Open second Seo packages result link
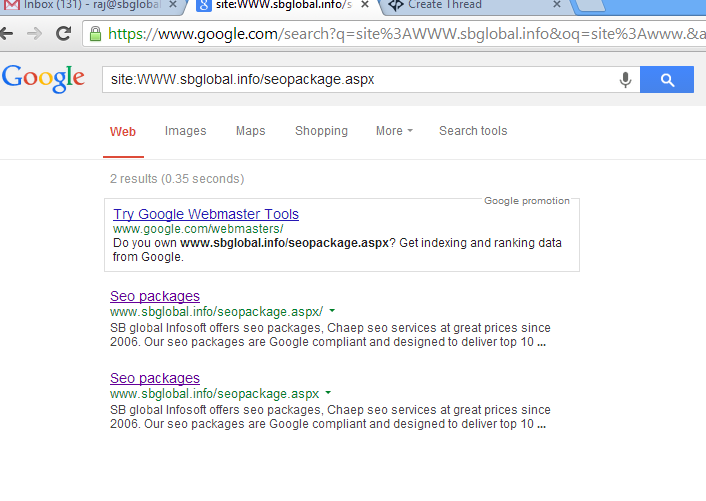Image resolution: width=706 pixels, height=501 pixels. pos(155,379)
